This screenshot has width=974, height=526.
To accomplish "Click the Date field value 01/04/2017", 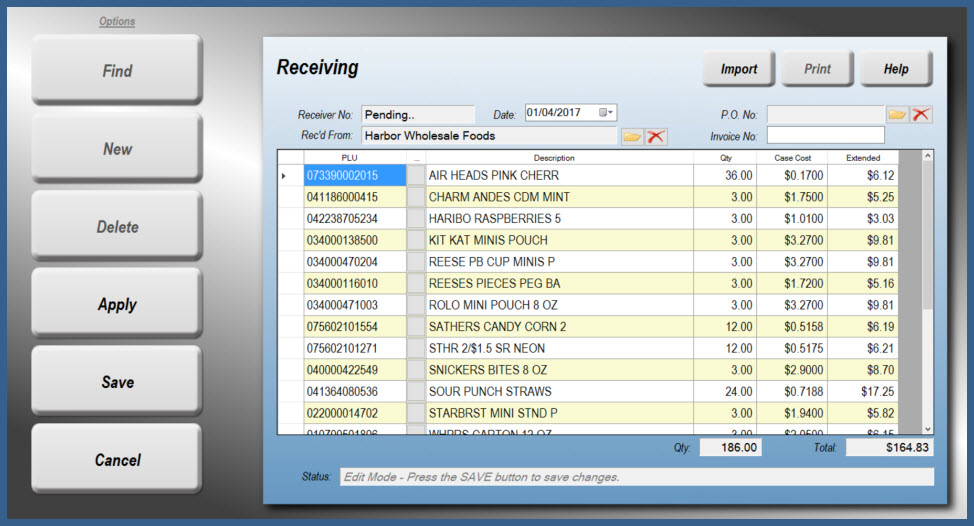I will pyautogui.click(x=553, y=112).
